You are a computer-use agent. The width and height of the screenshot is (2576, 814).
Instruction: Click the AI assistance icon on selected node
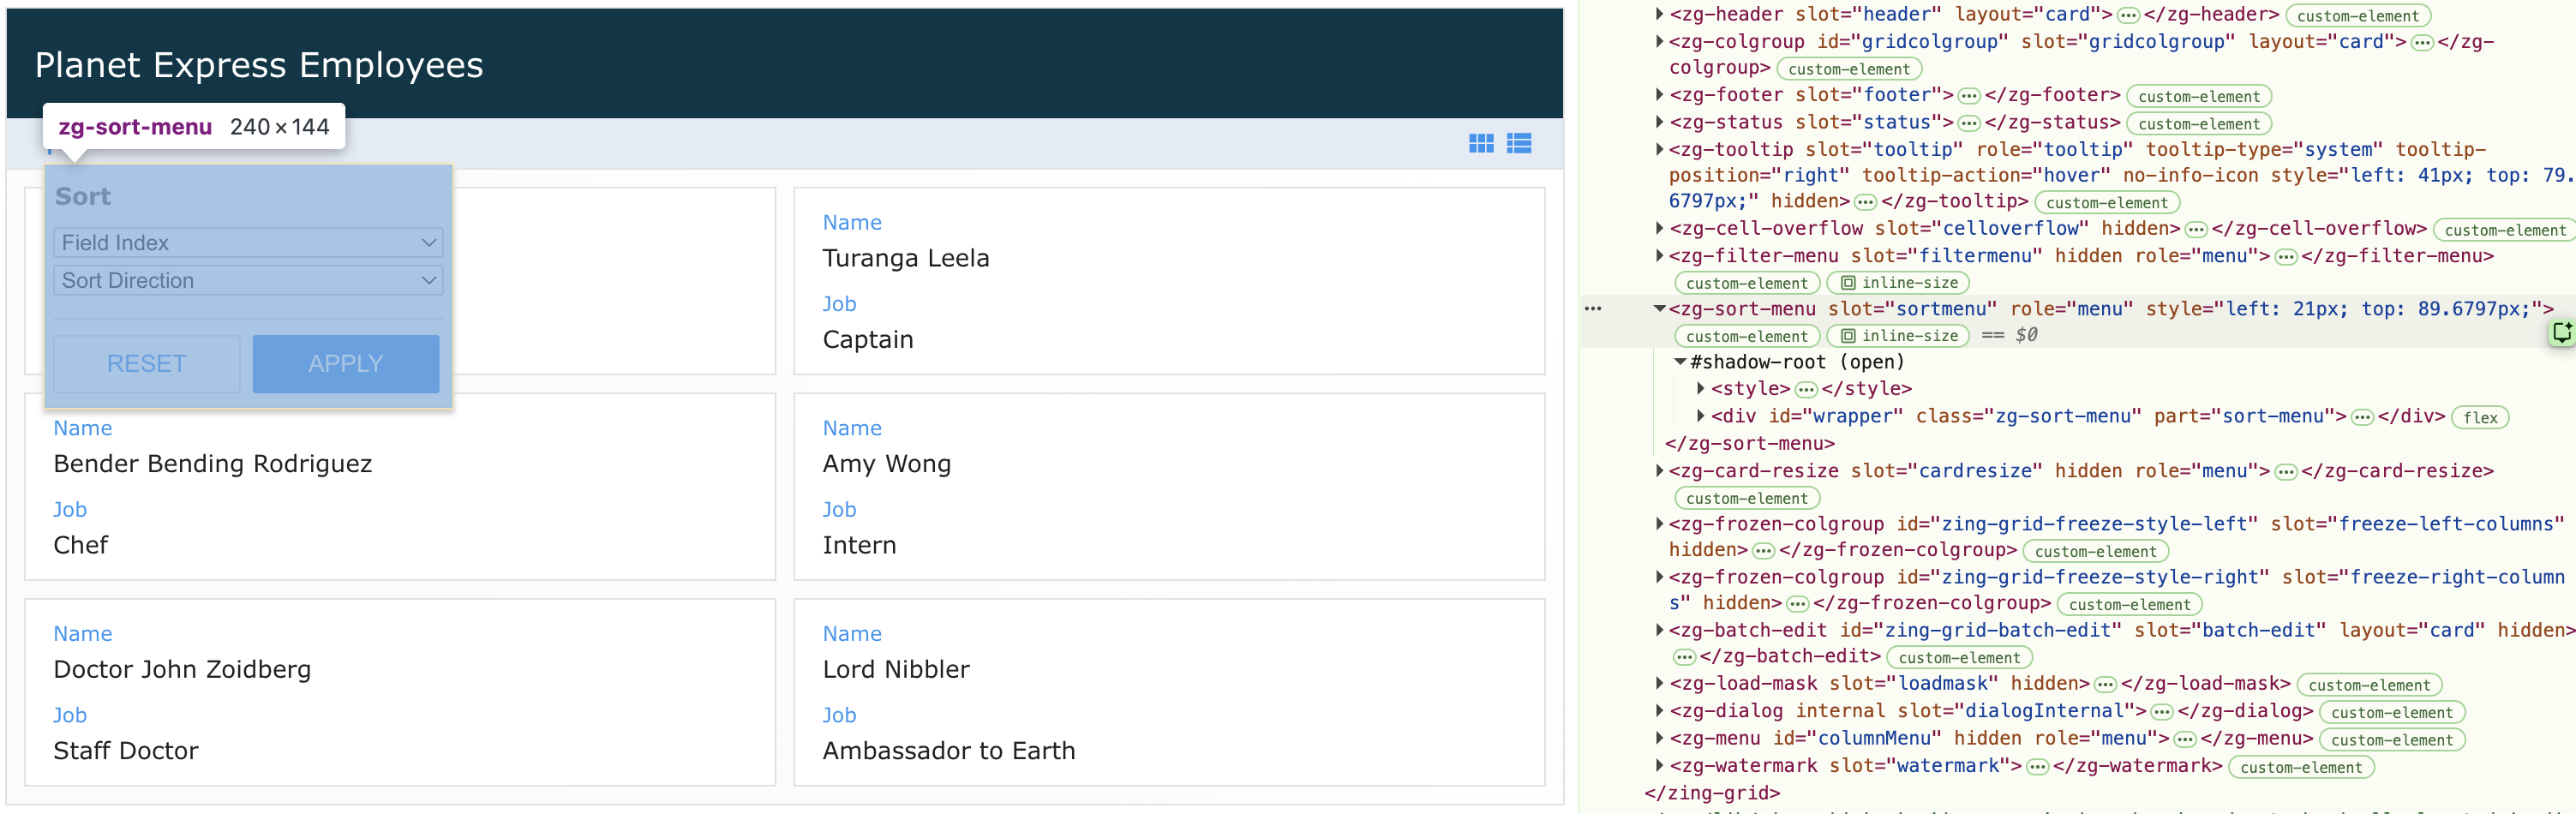[2562, 332]
